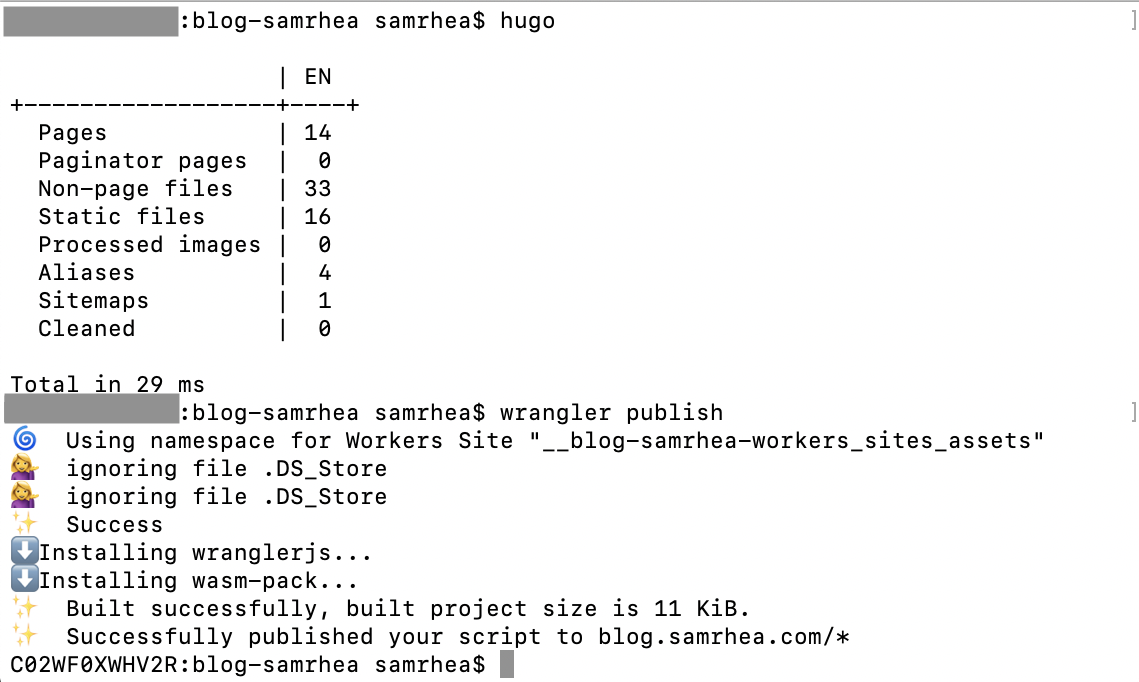This screenshot has height=682, width=1139.
Task: Click the wrangler publish command text
Action: [x=612, y=413]
